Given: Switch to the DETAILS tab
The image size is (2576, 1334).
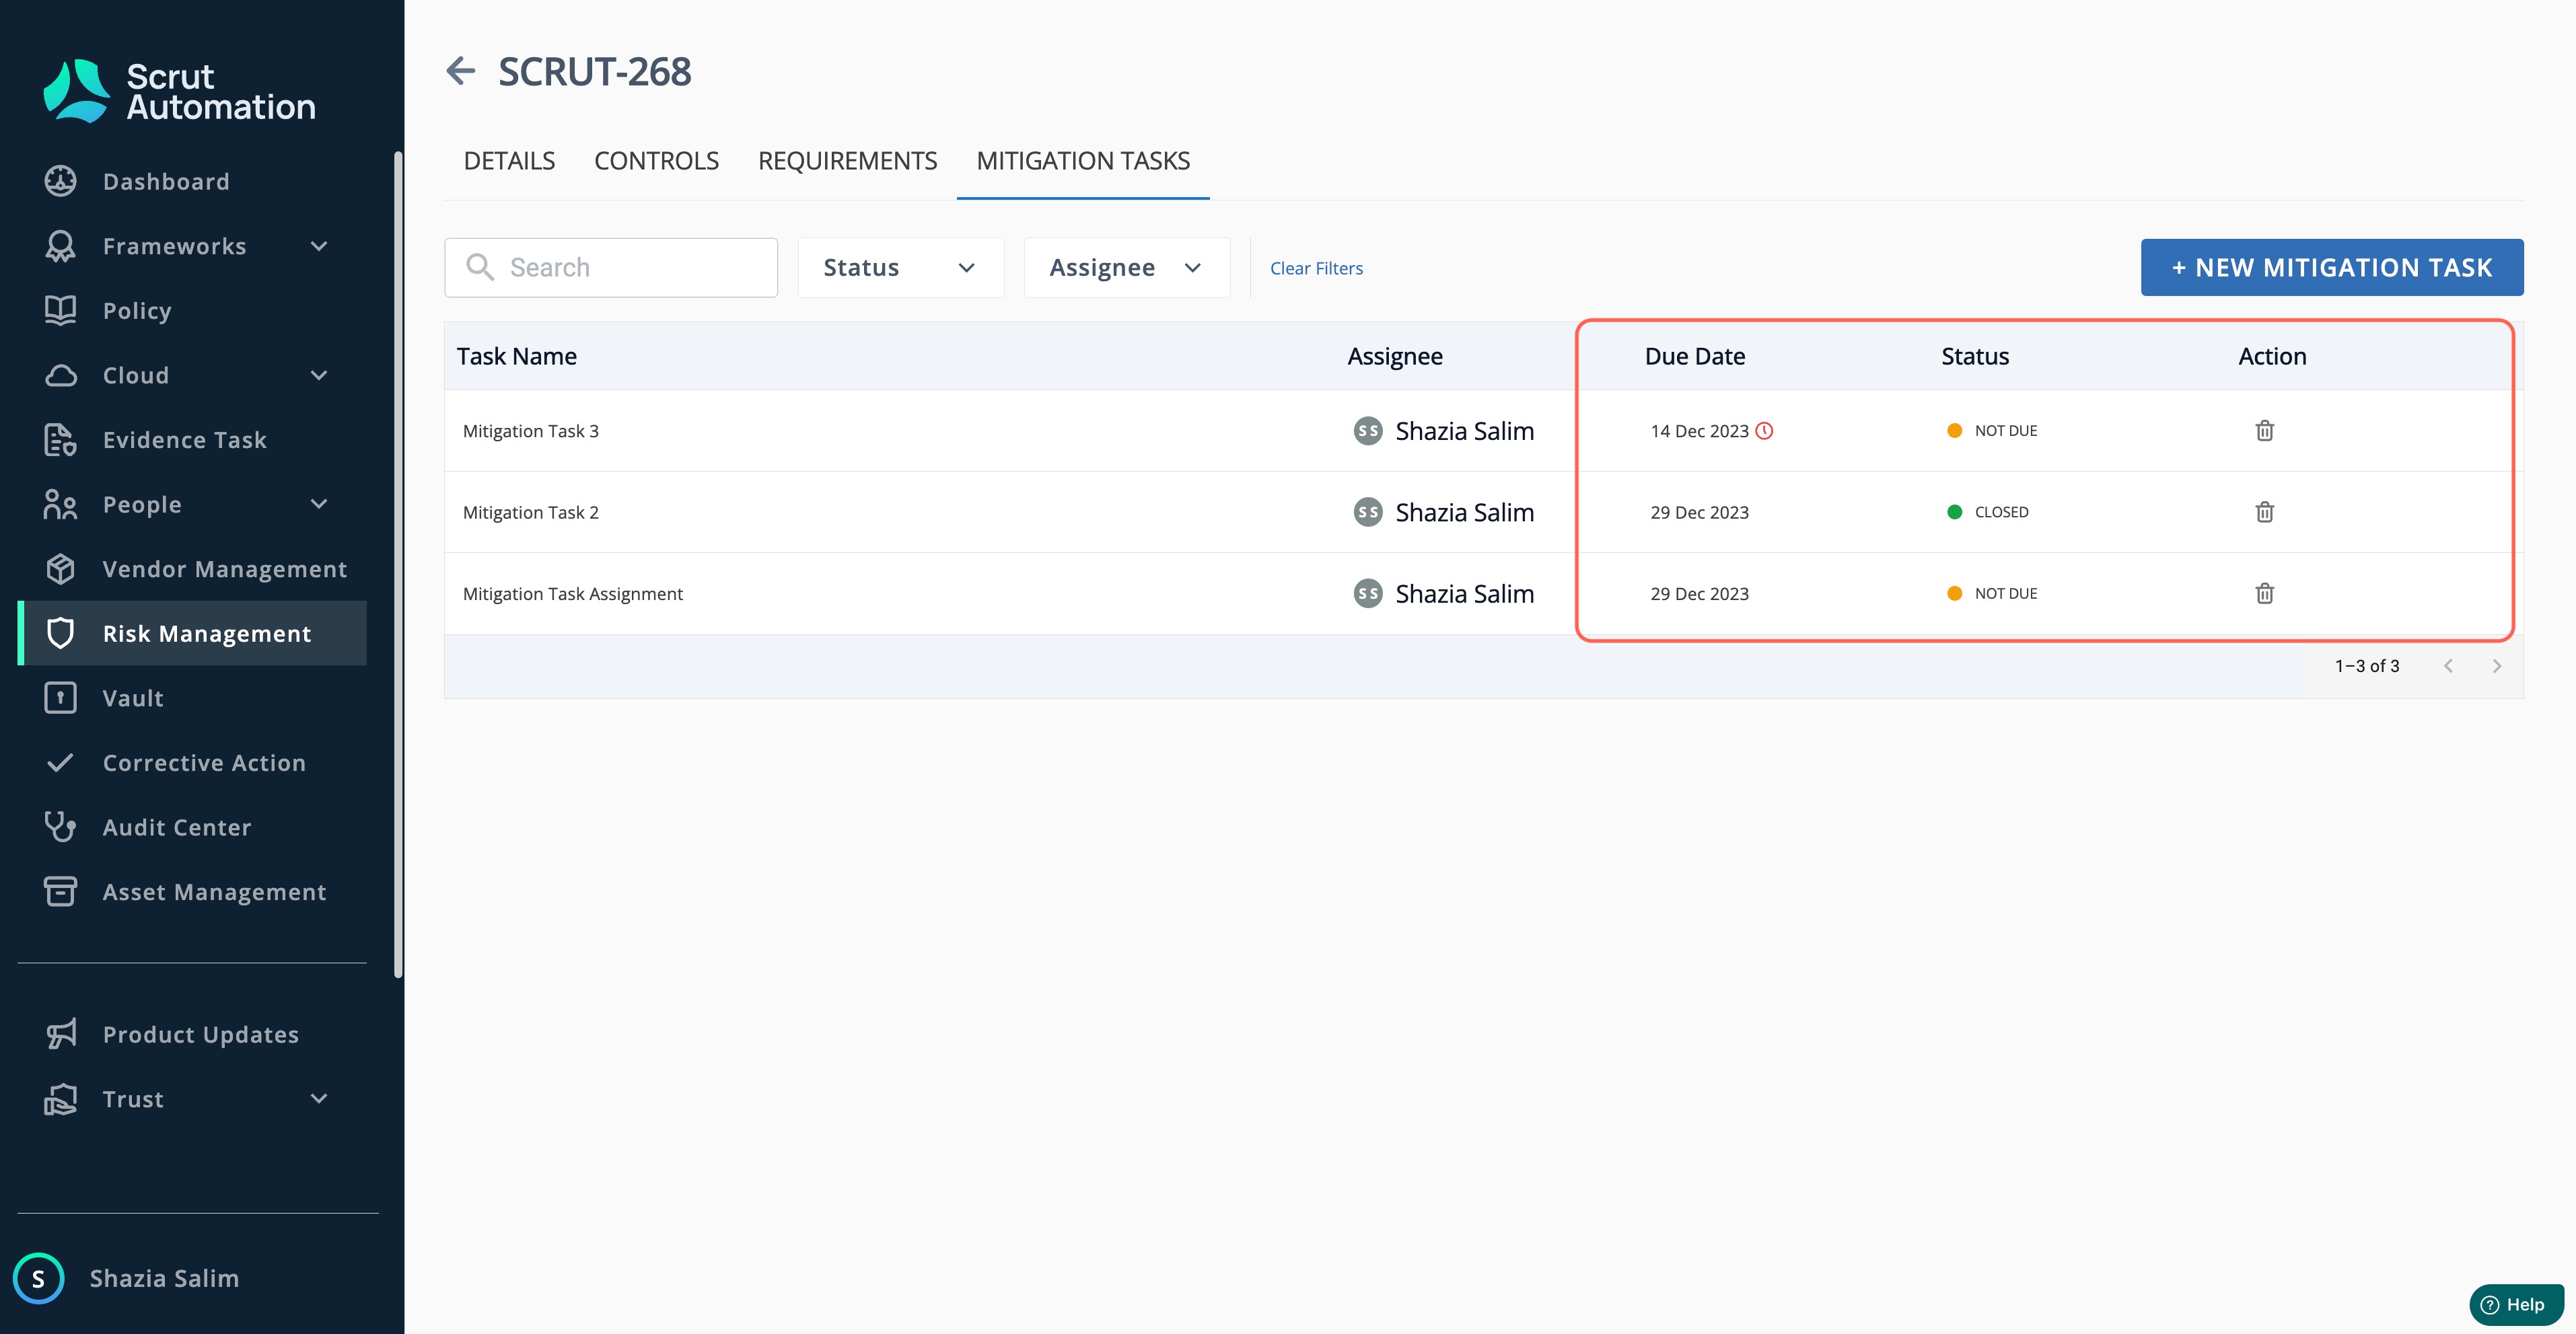Looking at the screenshot, I should click(x=509, y=160).
